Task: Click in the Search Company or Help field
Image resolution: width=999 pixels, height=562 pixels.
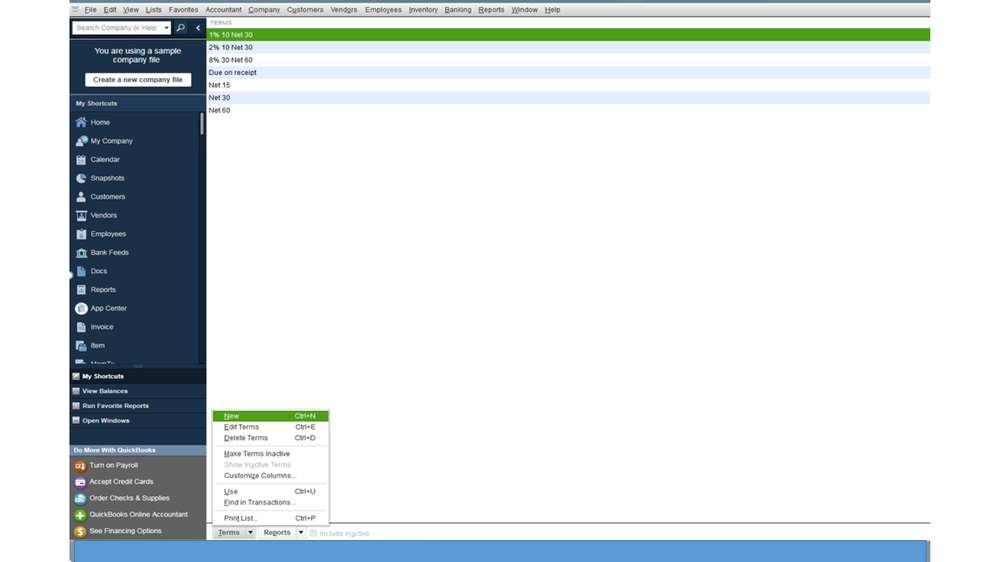Action: coord(117,28)
